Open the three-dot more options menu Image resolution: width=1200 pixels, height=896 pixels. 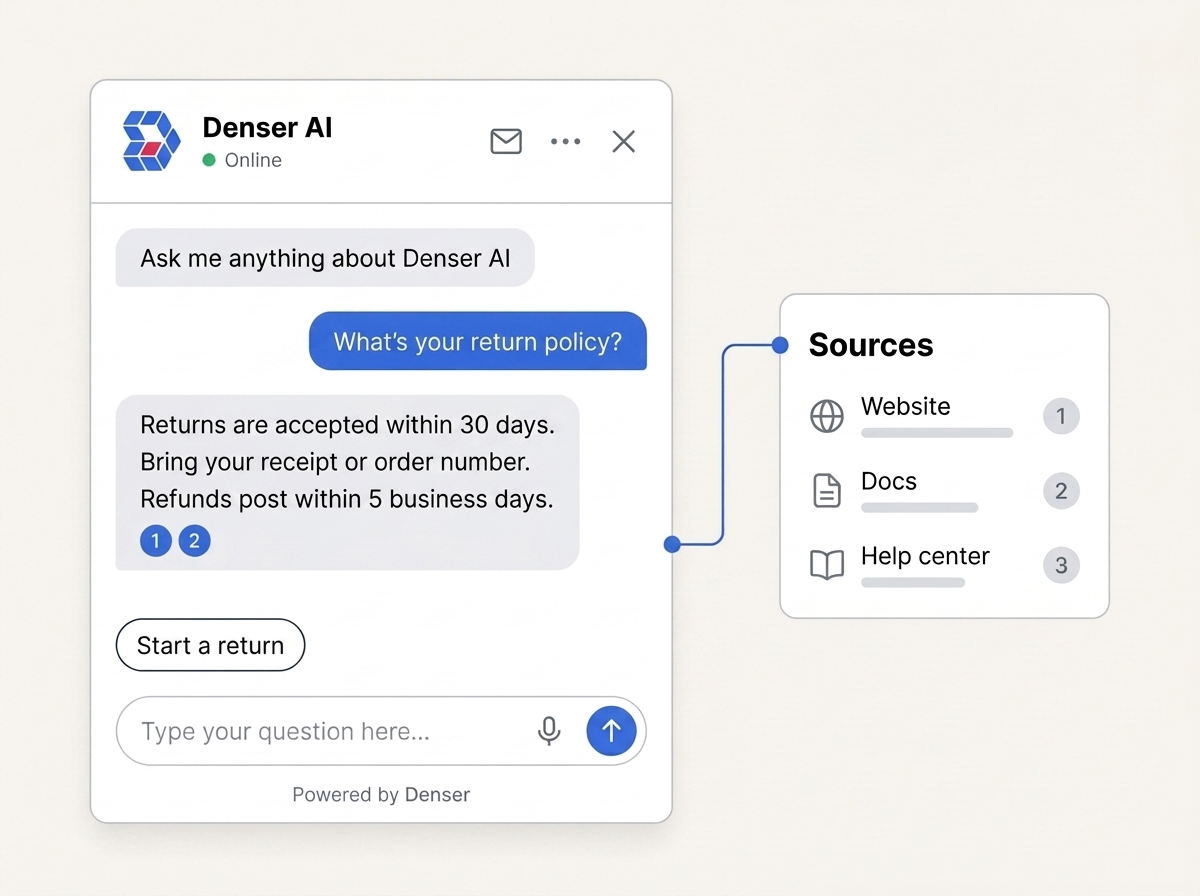(x=565, y=142)
